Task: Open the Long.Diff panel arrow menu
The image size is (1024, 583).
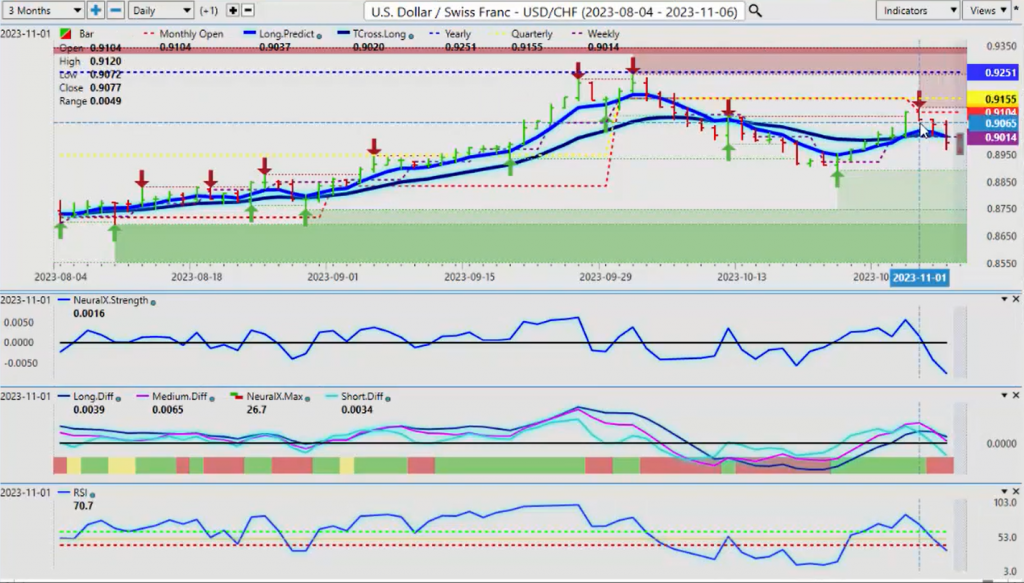Action: [1004, 395]
